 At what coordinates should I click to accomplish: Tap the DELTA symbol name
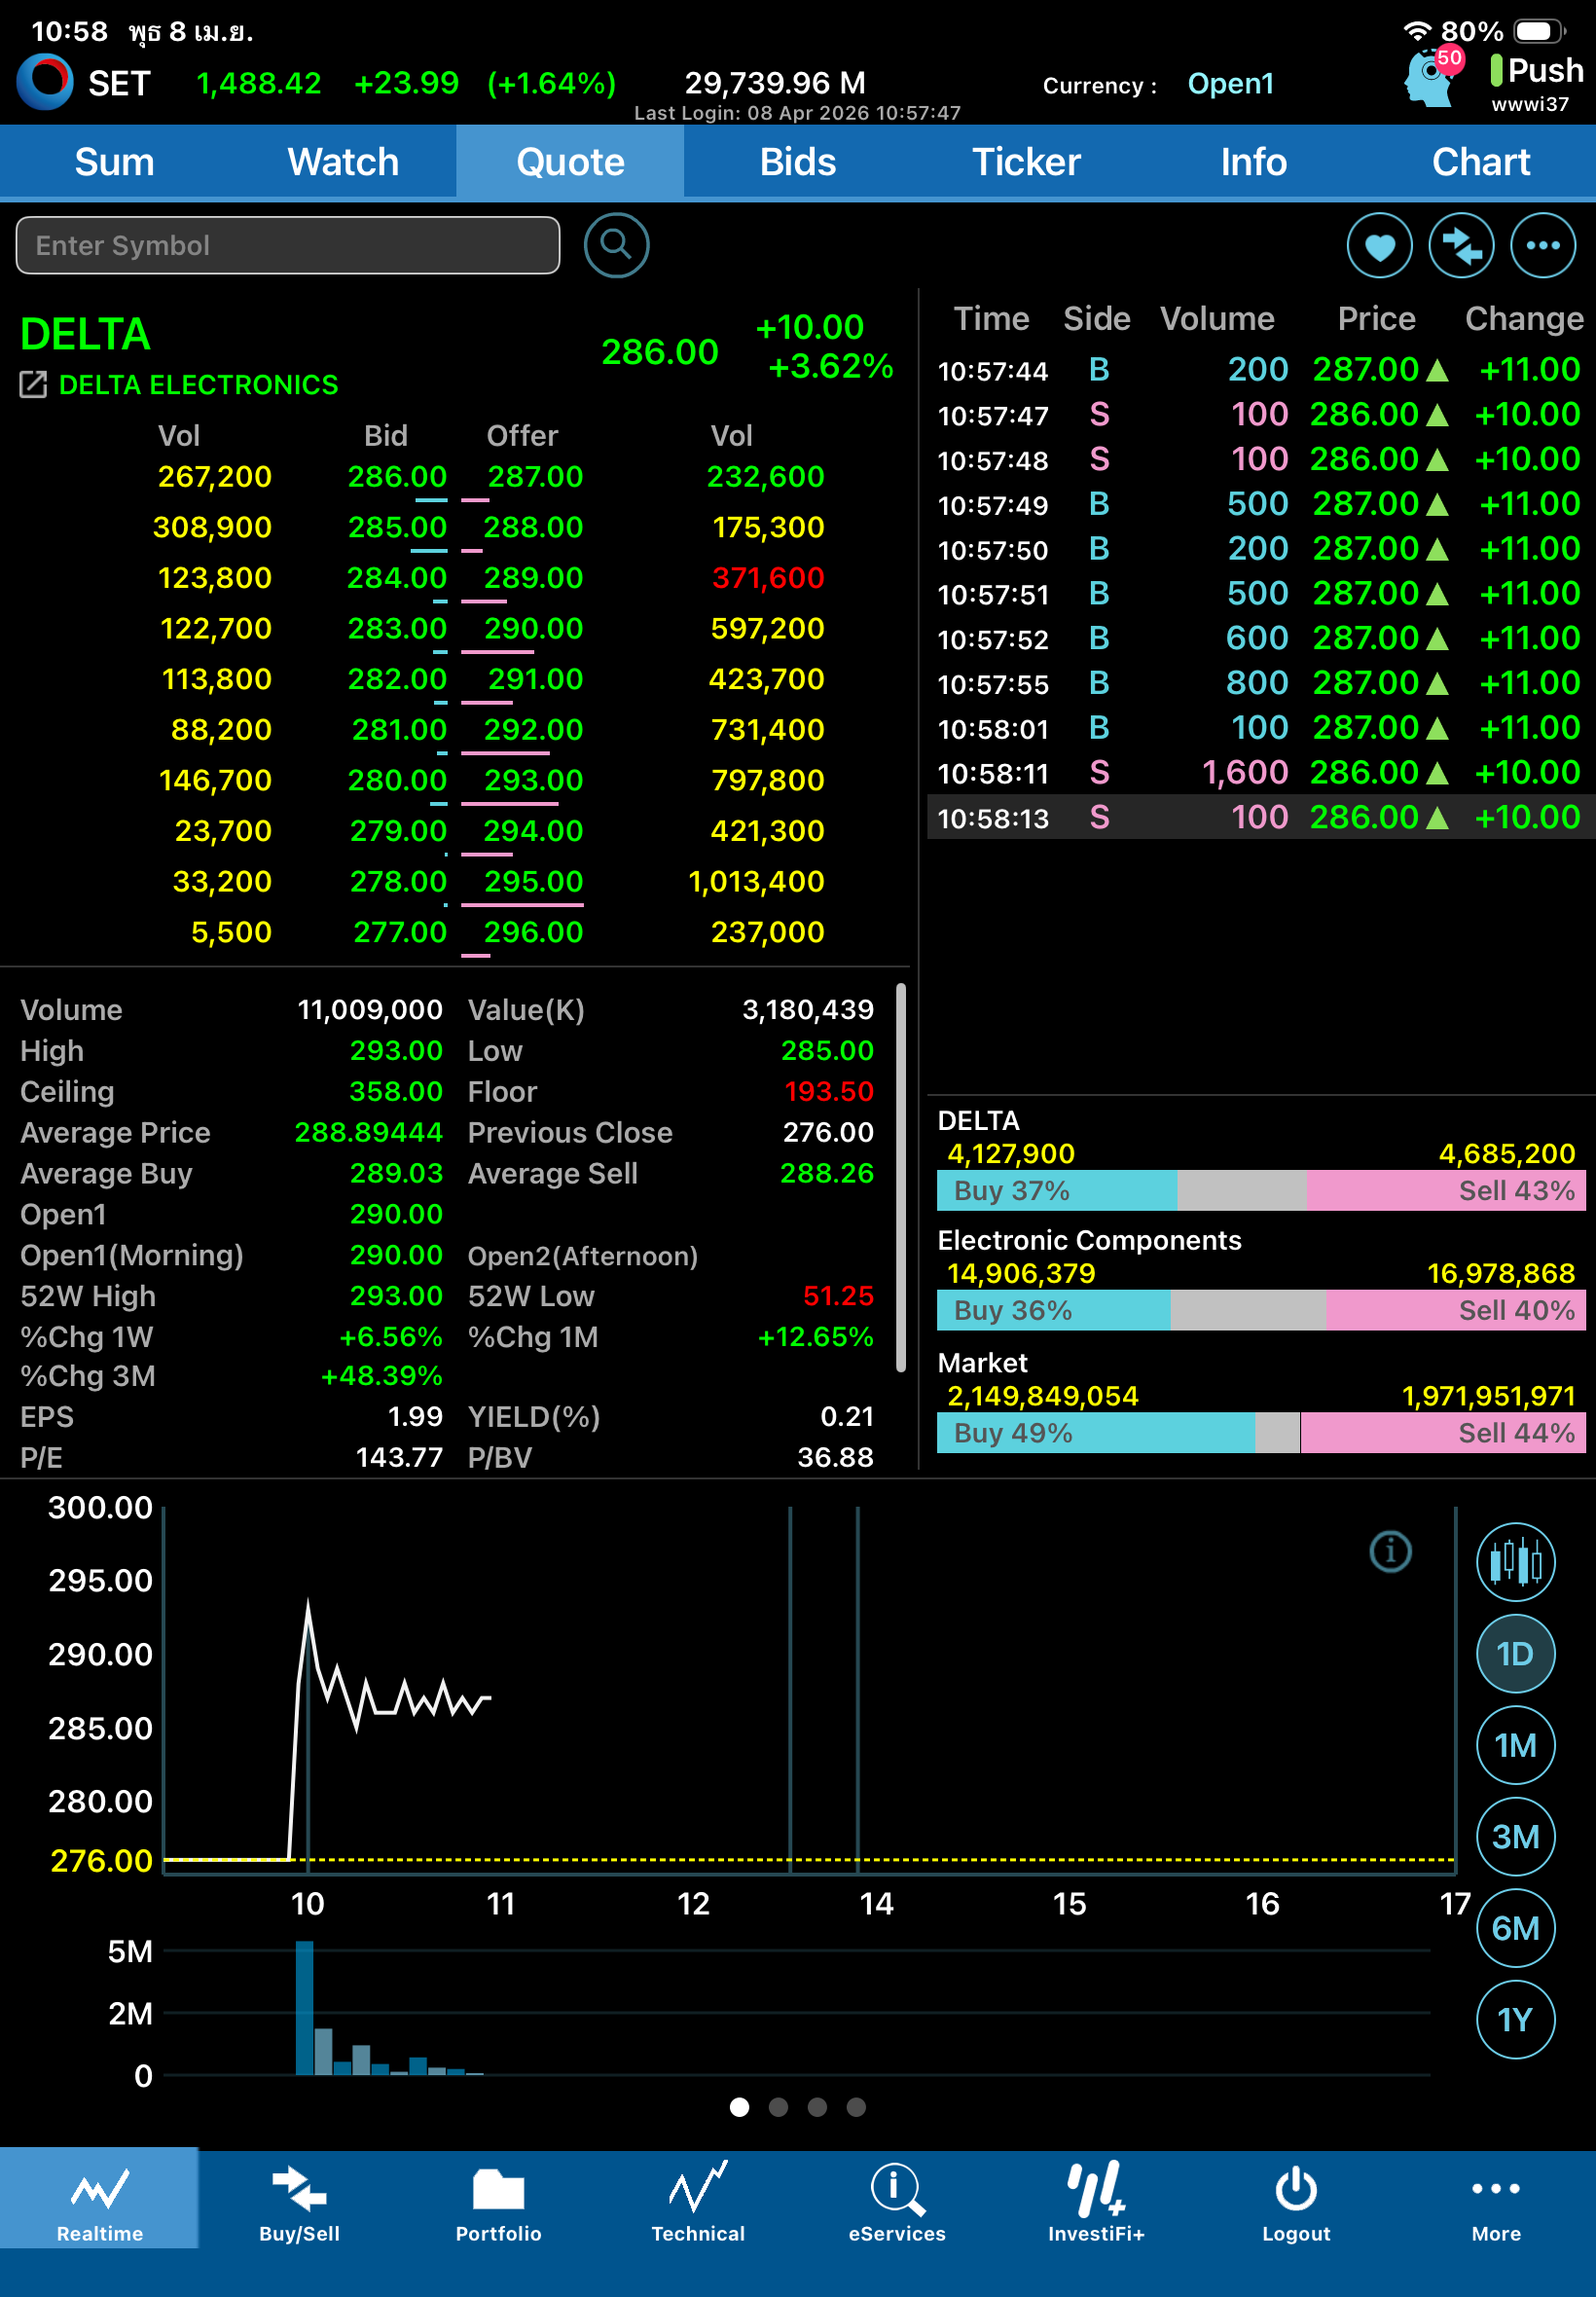[85, 334]
